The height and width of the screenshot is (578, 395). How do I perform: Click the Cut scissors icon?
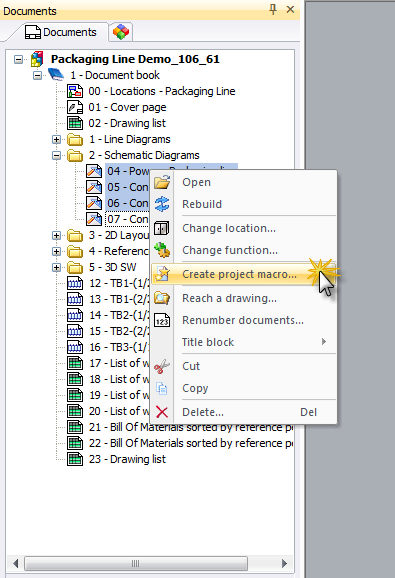click(x=162, y=366)
